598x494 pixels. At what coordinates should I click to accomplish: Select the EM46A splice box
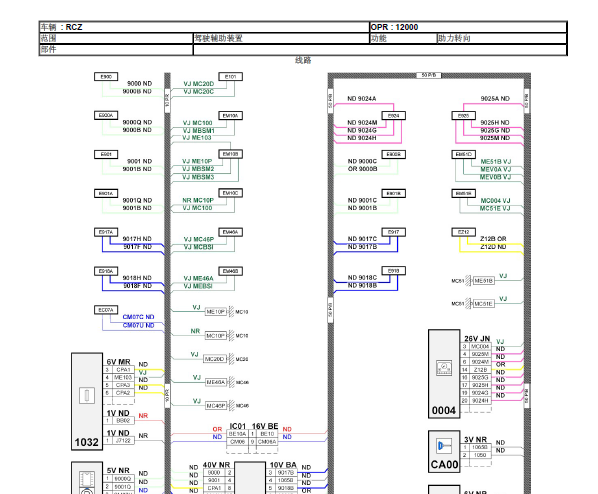point(230,232)
